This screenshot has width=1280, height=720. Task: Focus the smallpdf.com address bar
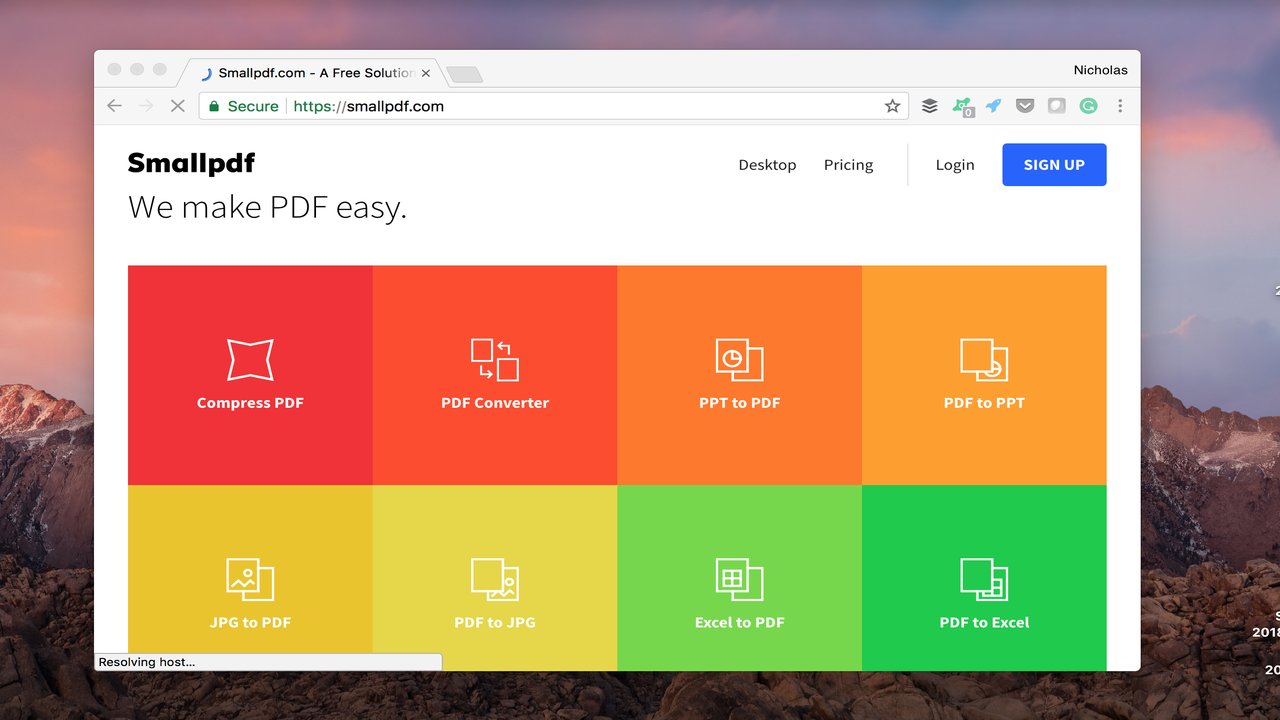click(553, 106)
